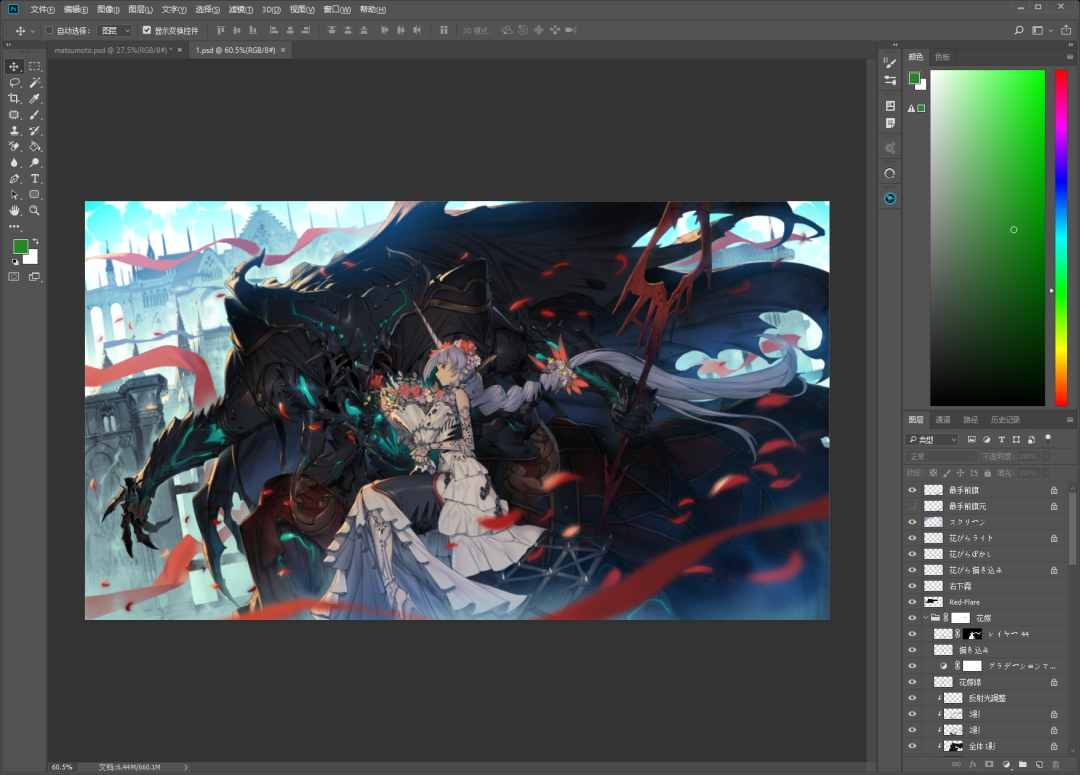Select the Lasso tool
Screen dimensions: 1080x775
coord(14,82)
